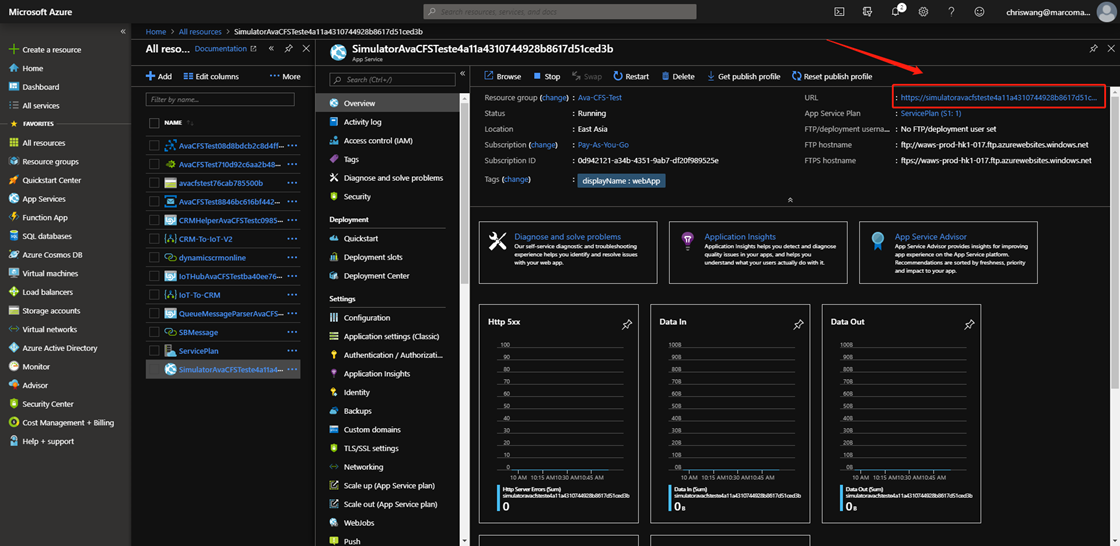Click Restart in the app toolbar
This screenshot has height=546, width=1120.
pos(631,76)
